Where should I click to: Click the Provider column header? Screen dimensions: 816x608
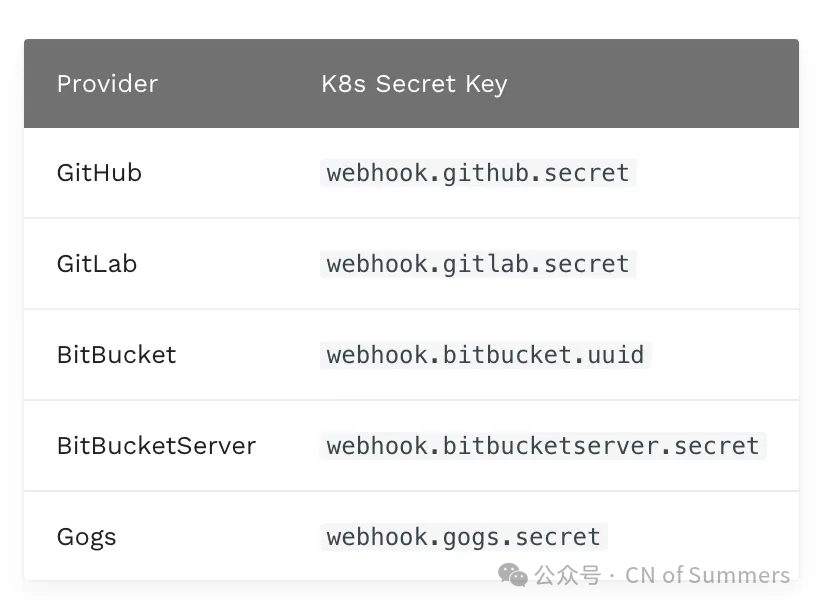[107, 84]
